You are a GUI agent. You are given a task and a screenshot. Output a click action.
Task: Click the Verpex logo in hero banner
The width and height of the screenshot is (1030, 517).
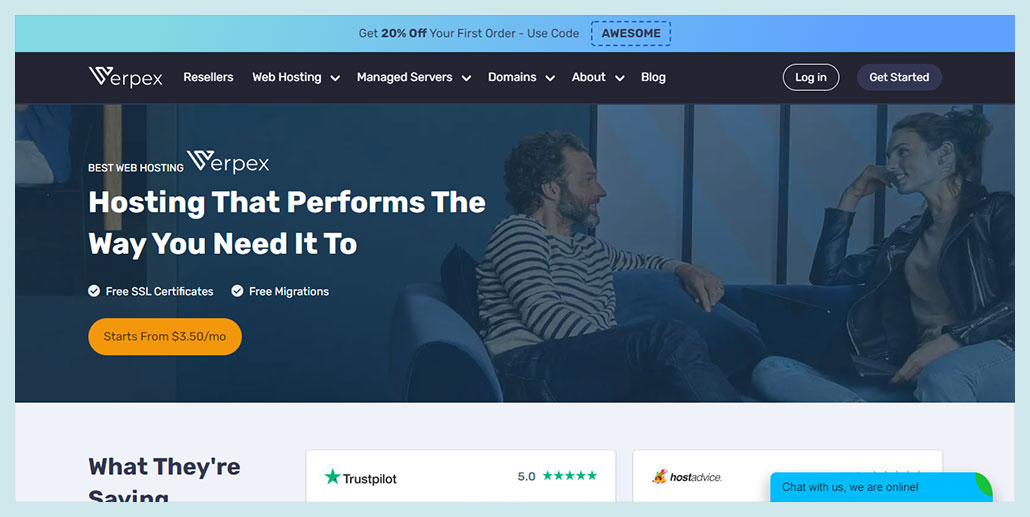pyautogui.click(x=228, y=162)
